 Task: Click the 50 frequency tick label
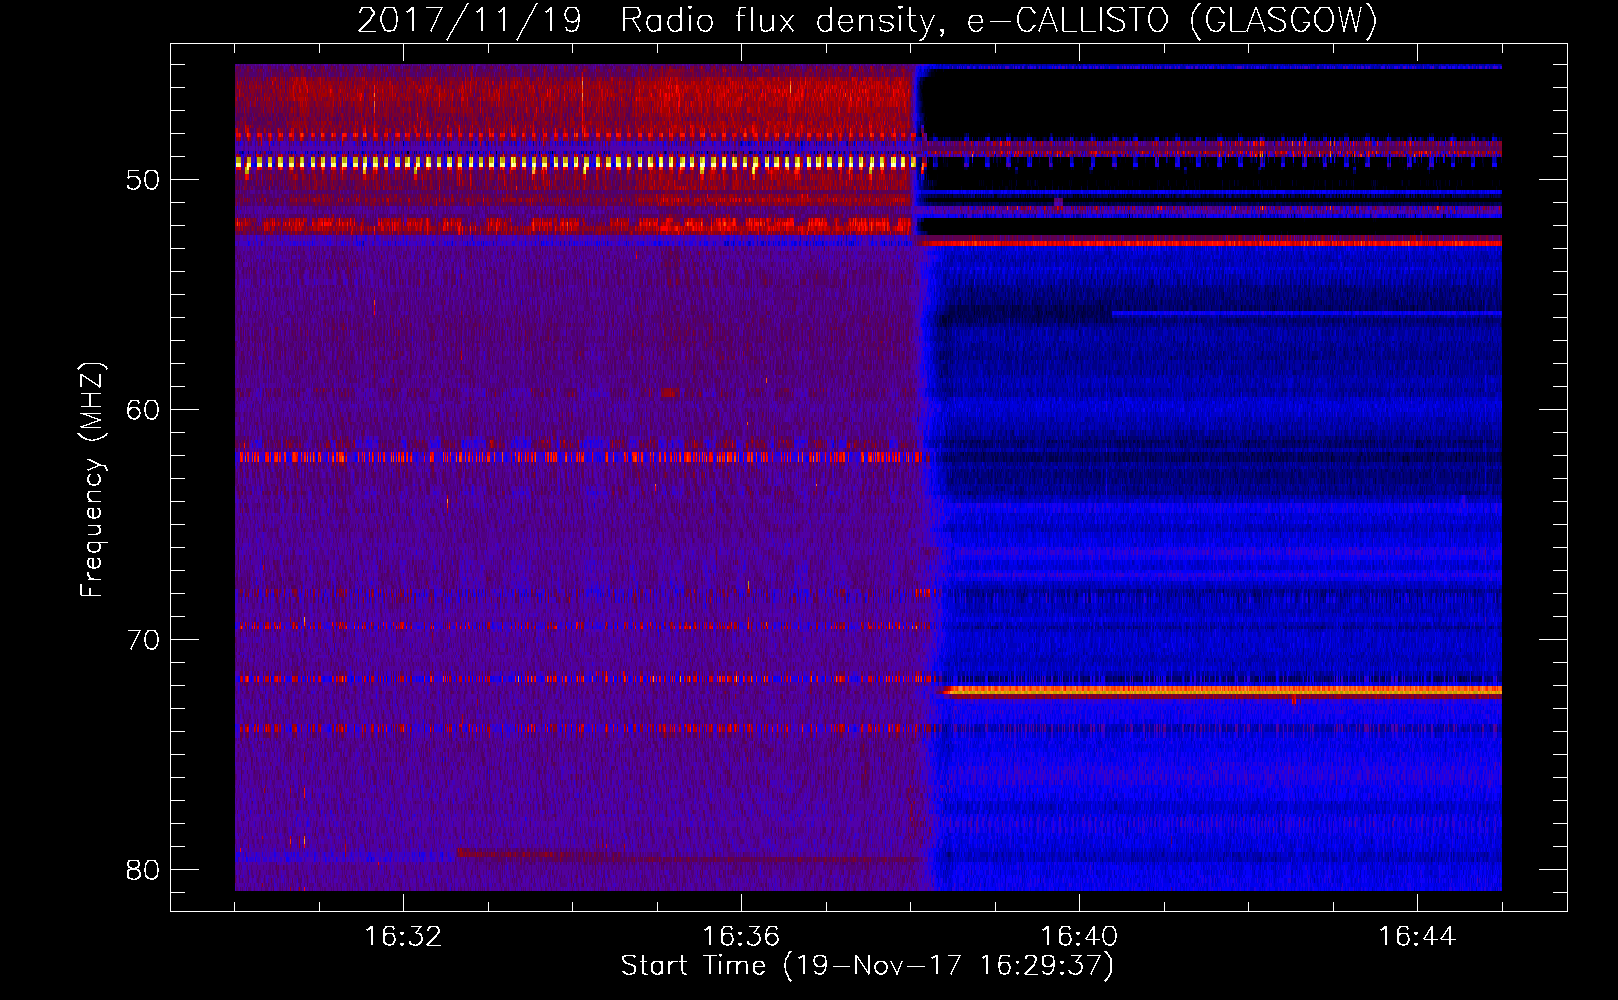[x=143, y=180]
